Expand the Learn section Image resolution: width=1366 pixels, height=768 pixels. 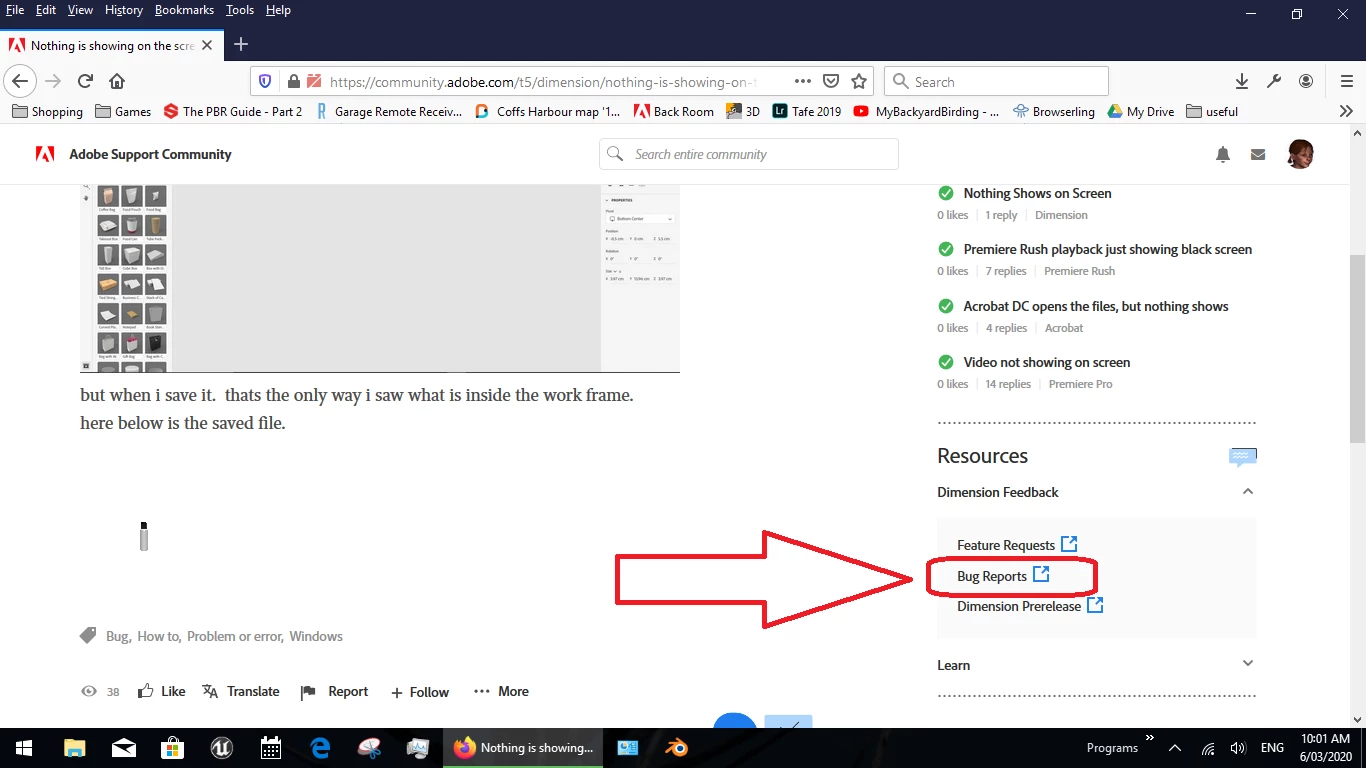click(1247, 663)
